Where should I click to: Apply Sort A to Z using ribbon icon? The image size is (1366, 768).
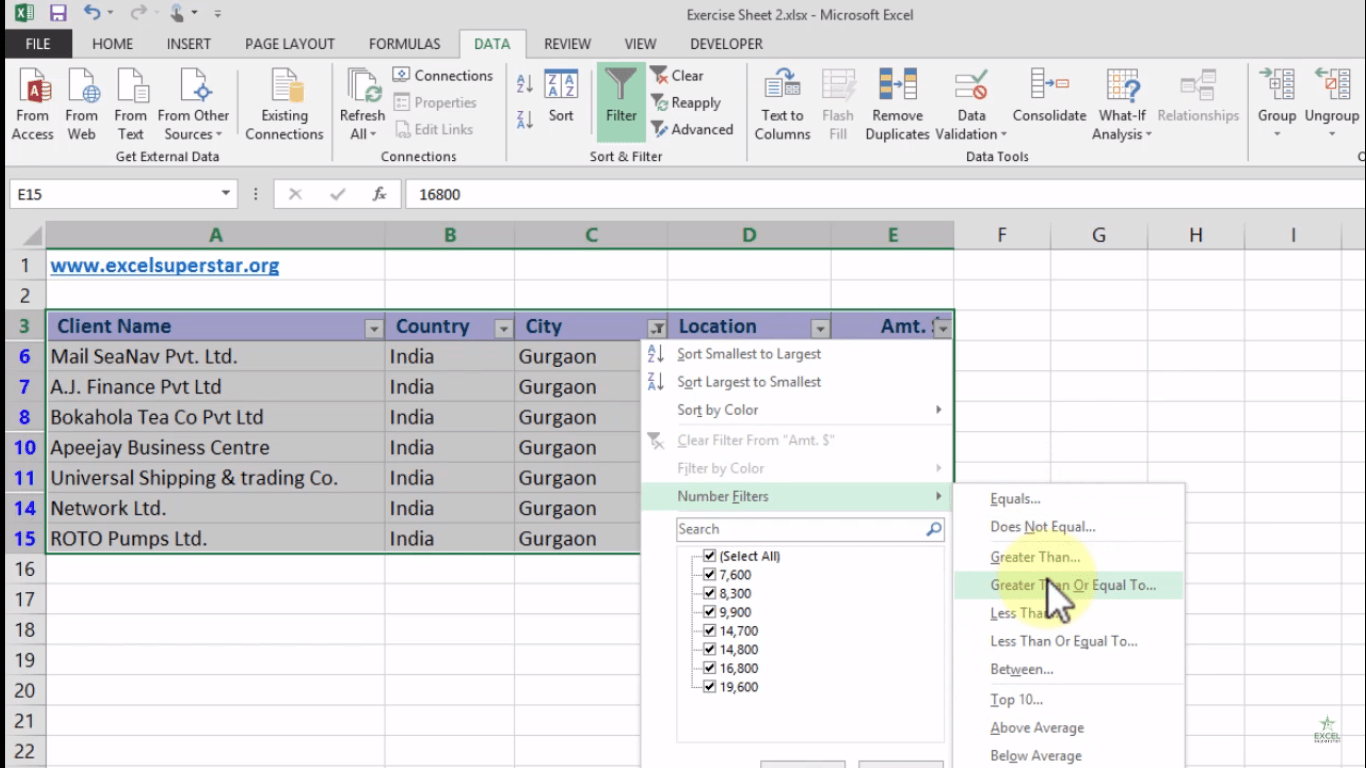[524, 84]
